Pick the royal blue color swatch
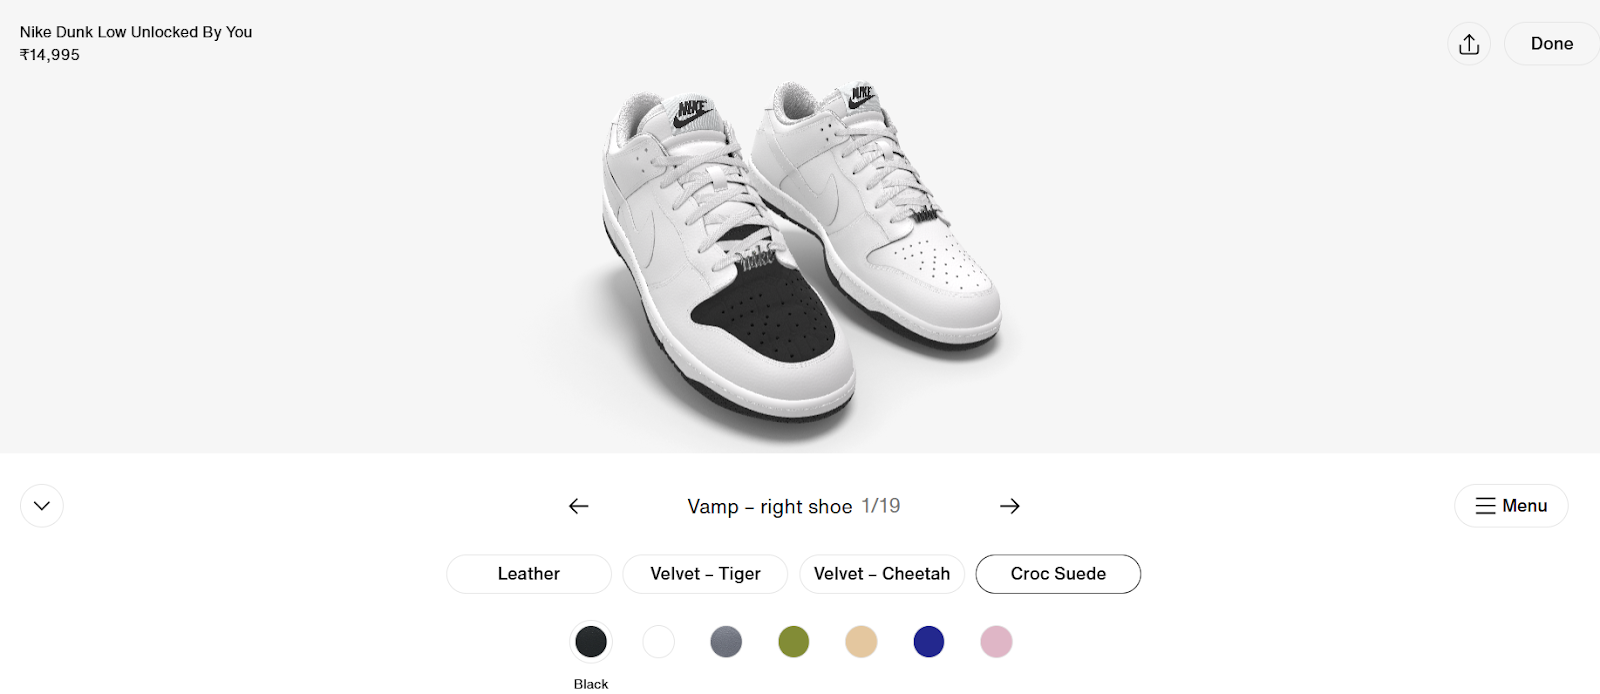 pyautogui.click(x=929, y=642)
